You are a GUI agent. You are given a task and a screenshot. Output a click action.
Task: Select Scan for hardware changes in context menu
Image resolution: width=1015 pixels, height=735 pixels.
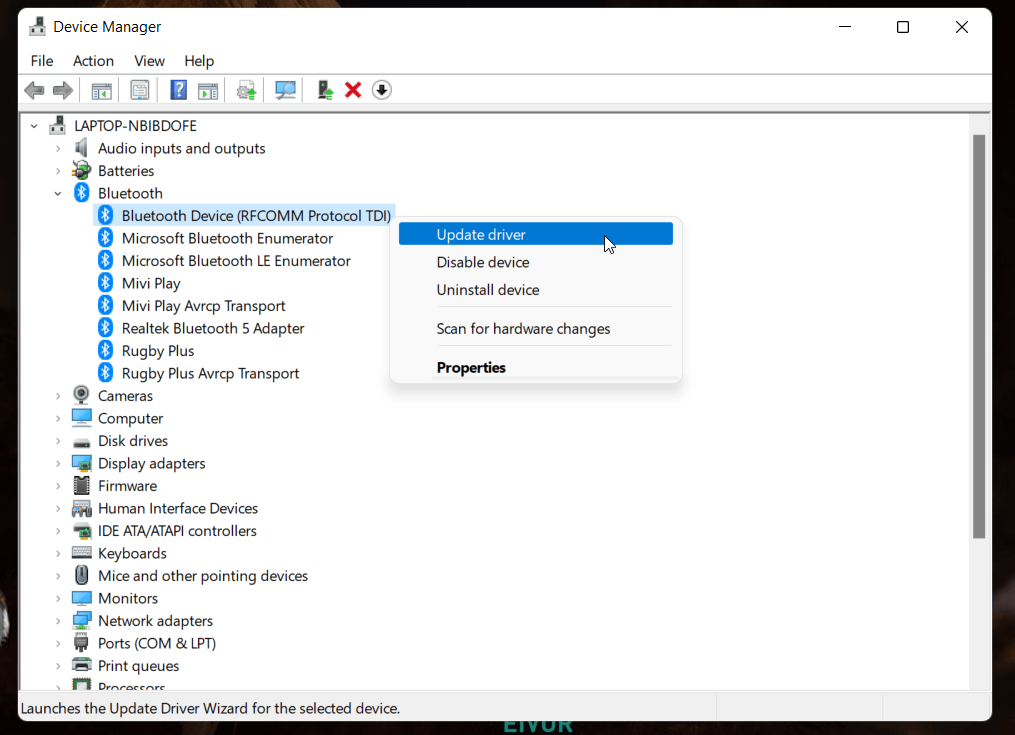tap(536, 328)
